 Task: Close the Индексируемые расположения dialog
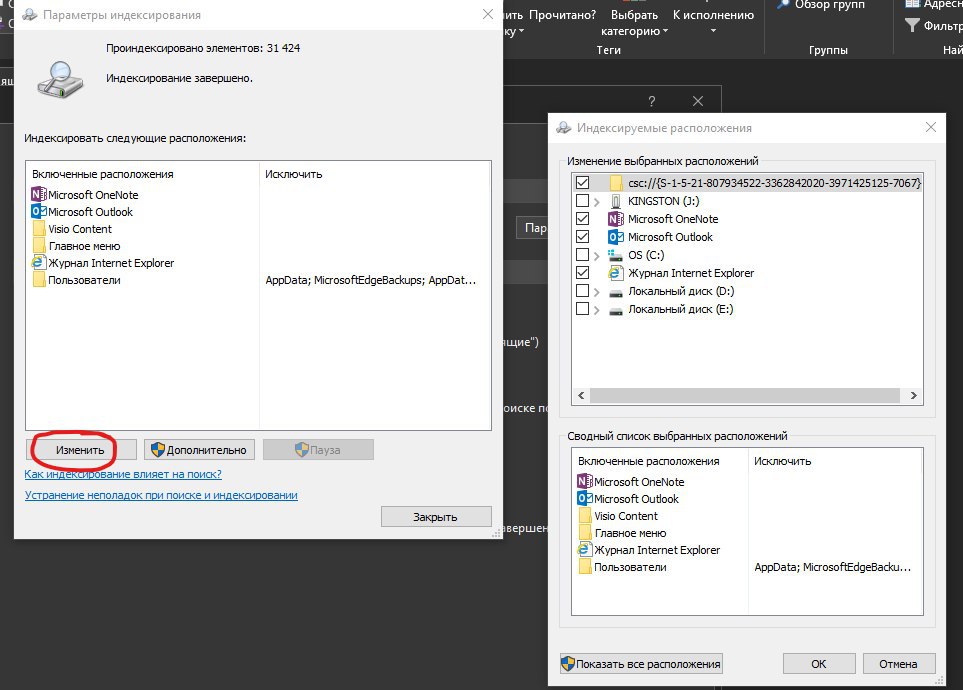pyautogui.click(x=931, y=127)
